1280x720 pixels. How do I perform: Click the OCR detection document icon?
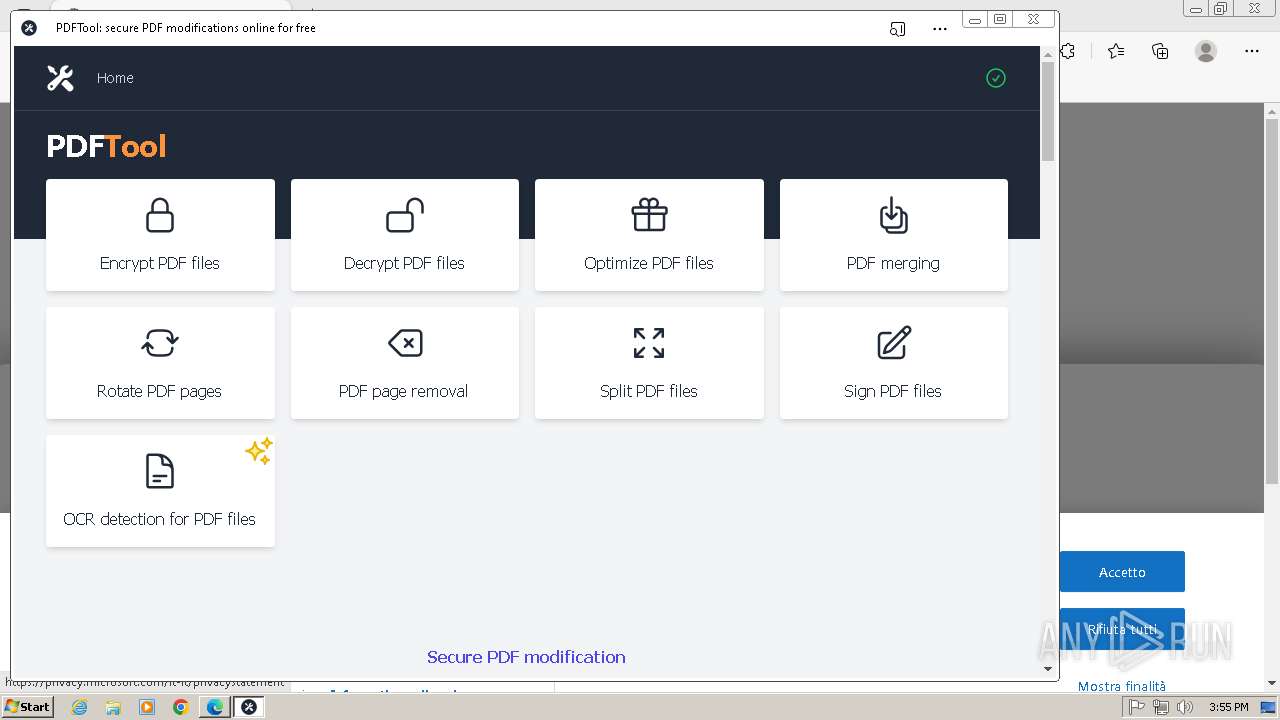point(160,471)
